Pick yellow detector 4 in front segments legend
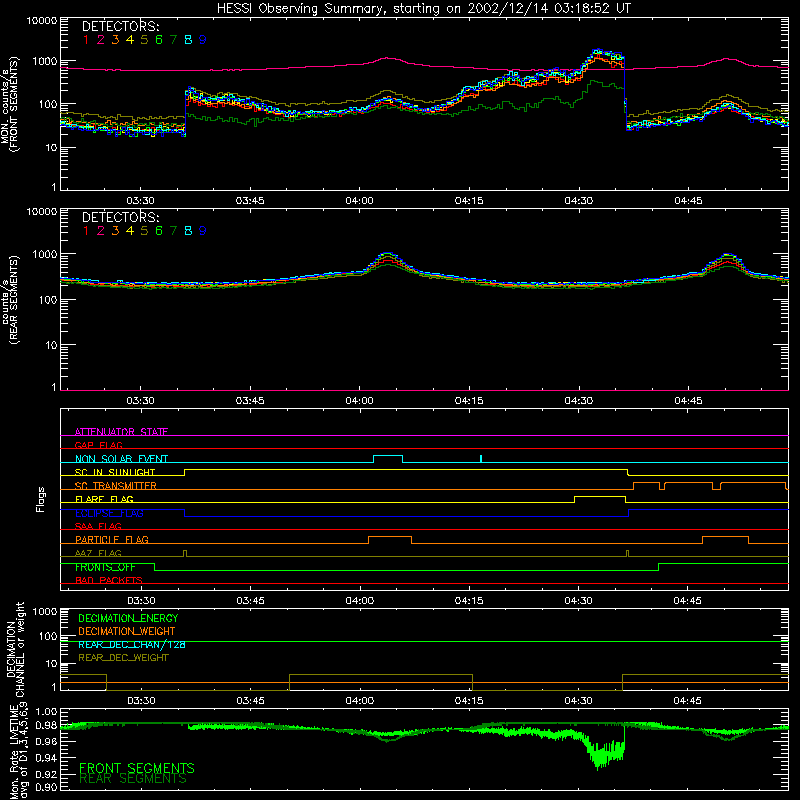Viewport: 800px width, 800px height. pos(130,40)
